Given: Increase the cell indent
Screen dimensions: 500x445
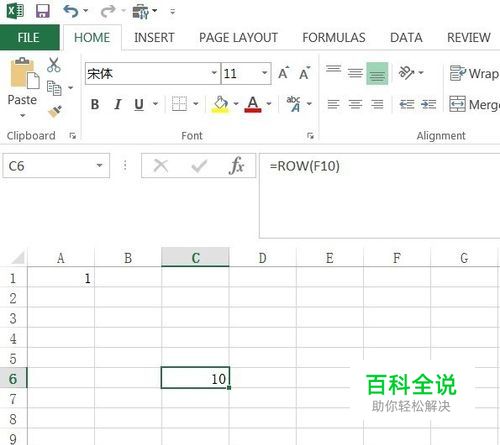Looking at the screenshot, I should [428, 104].
